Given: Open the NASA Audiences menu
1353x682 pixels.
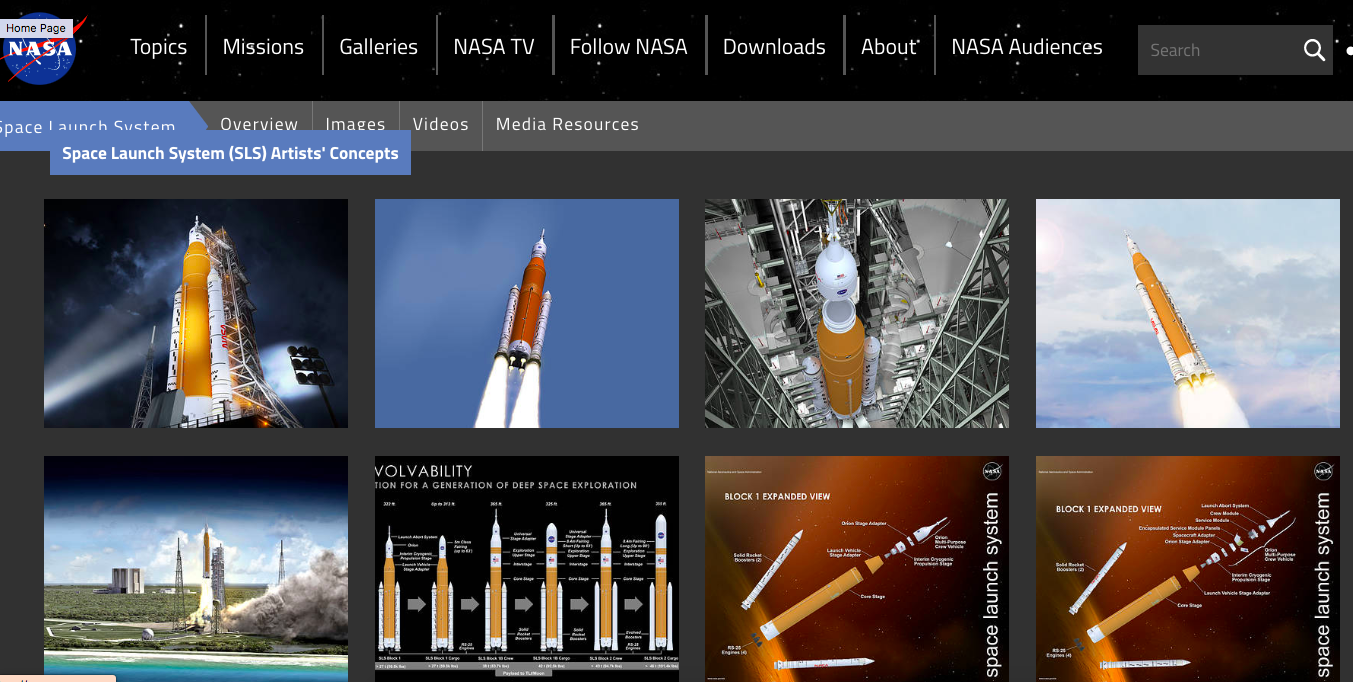Looking at the screenshot, I should [x=1027, y=47].
